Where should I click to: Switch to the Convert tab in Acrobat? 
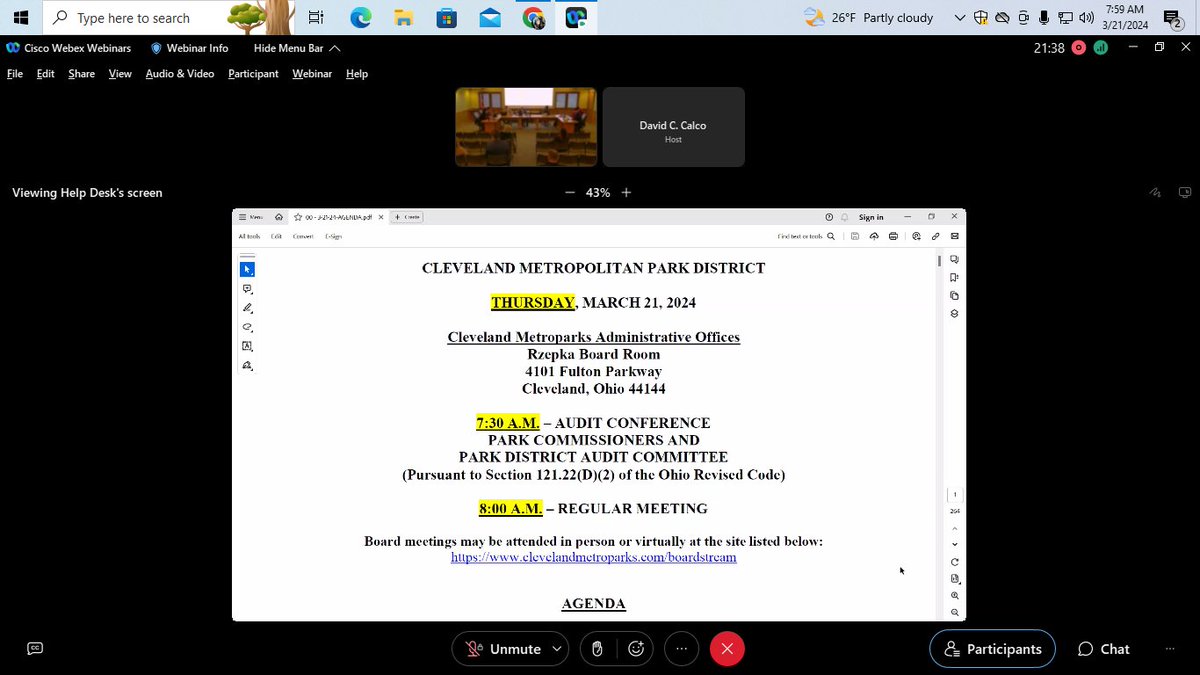click(303, 236)
